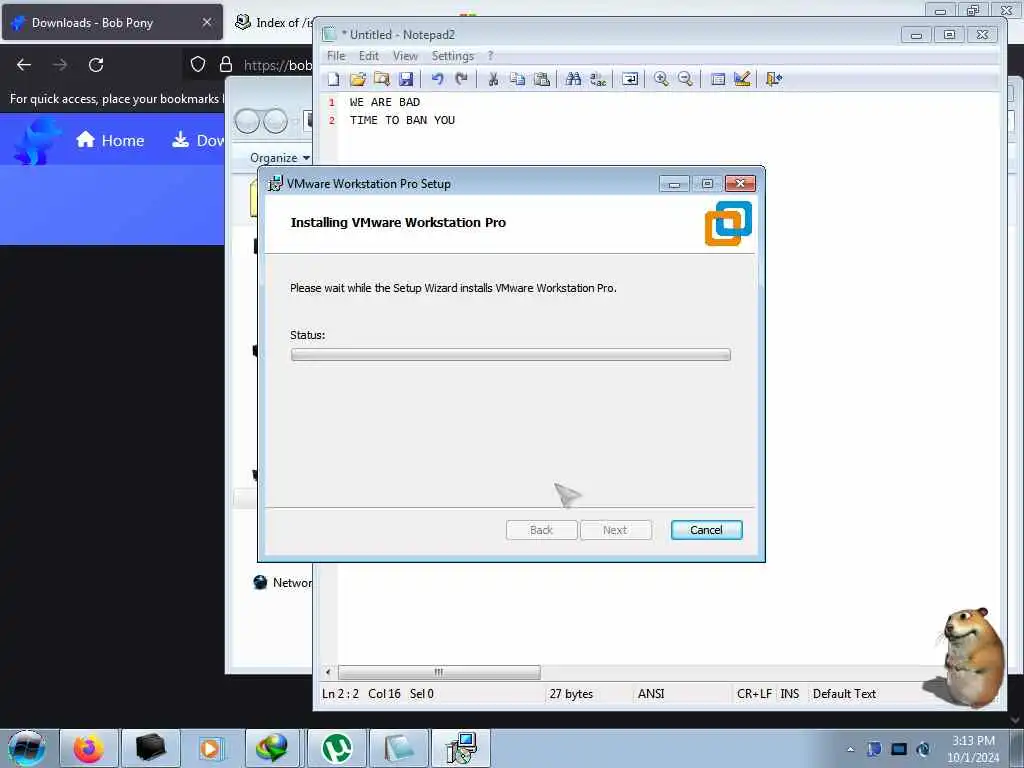The width and height of the screenshot is (1024, 768).
Task: Click Paste clipboard icon in Notepad2
Action: 541,79
